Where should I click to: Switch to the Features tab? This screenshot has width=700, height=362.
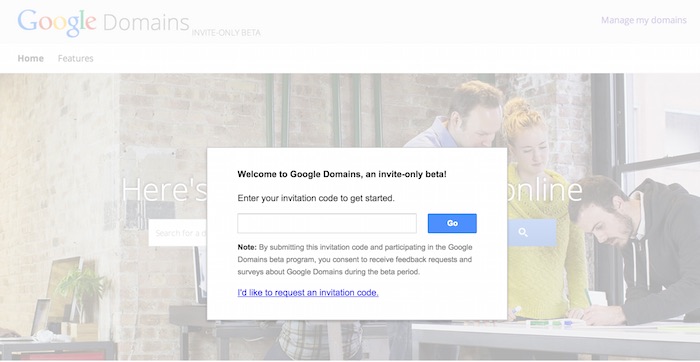coord(75,58)
